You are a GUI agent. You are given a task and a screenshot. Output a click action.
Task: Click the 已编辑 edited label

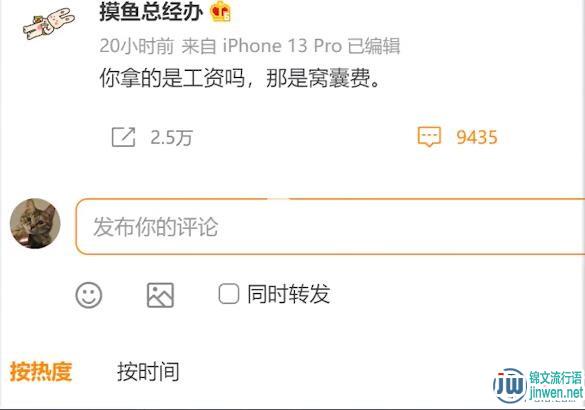coord(374,46)
